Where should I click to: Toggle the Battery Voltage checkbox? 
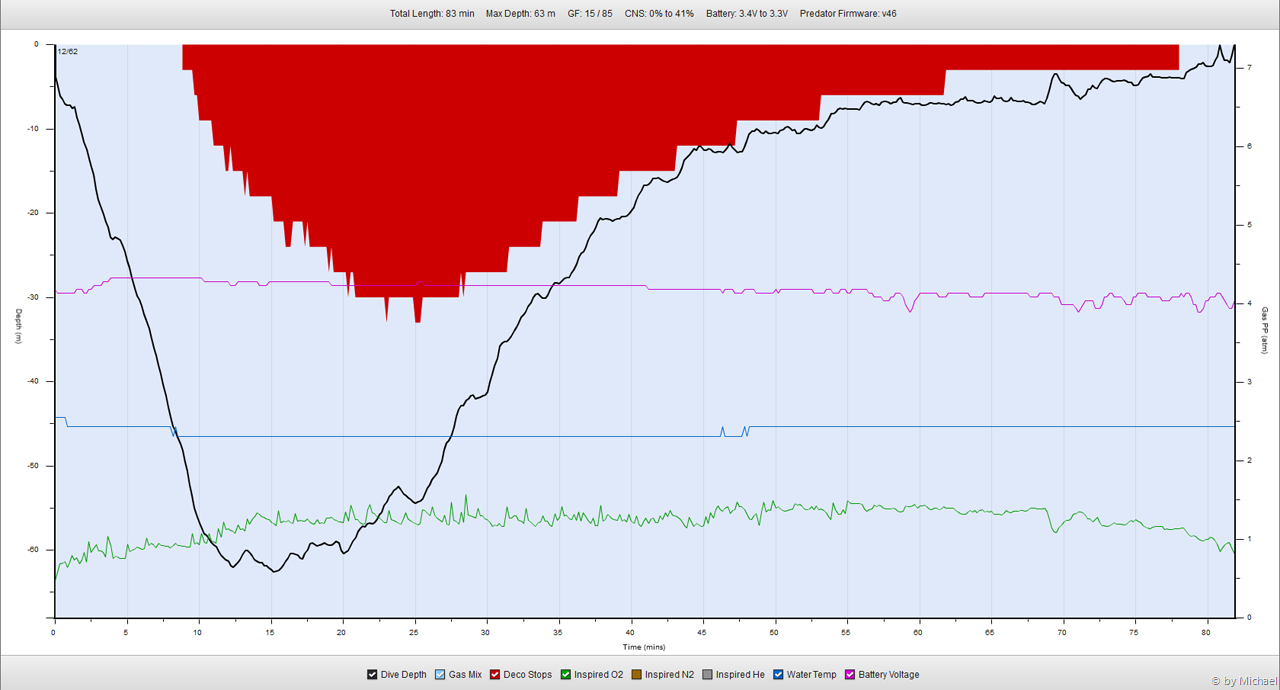point(851,675)
